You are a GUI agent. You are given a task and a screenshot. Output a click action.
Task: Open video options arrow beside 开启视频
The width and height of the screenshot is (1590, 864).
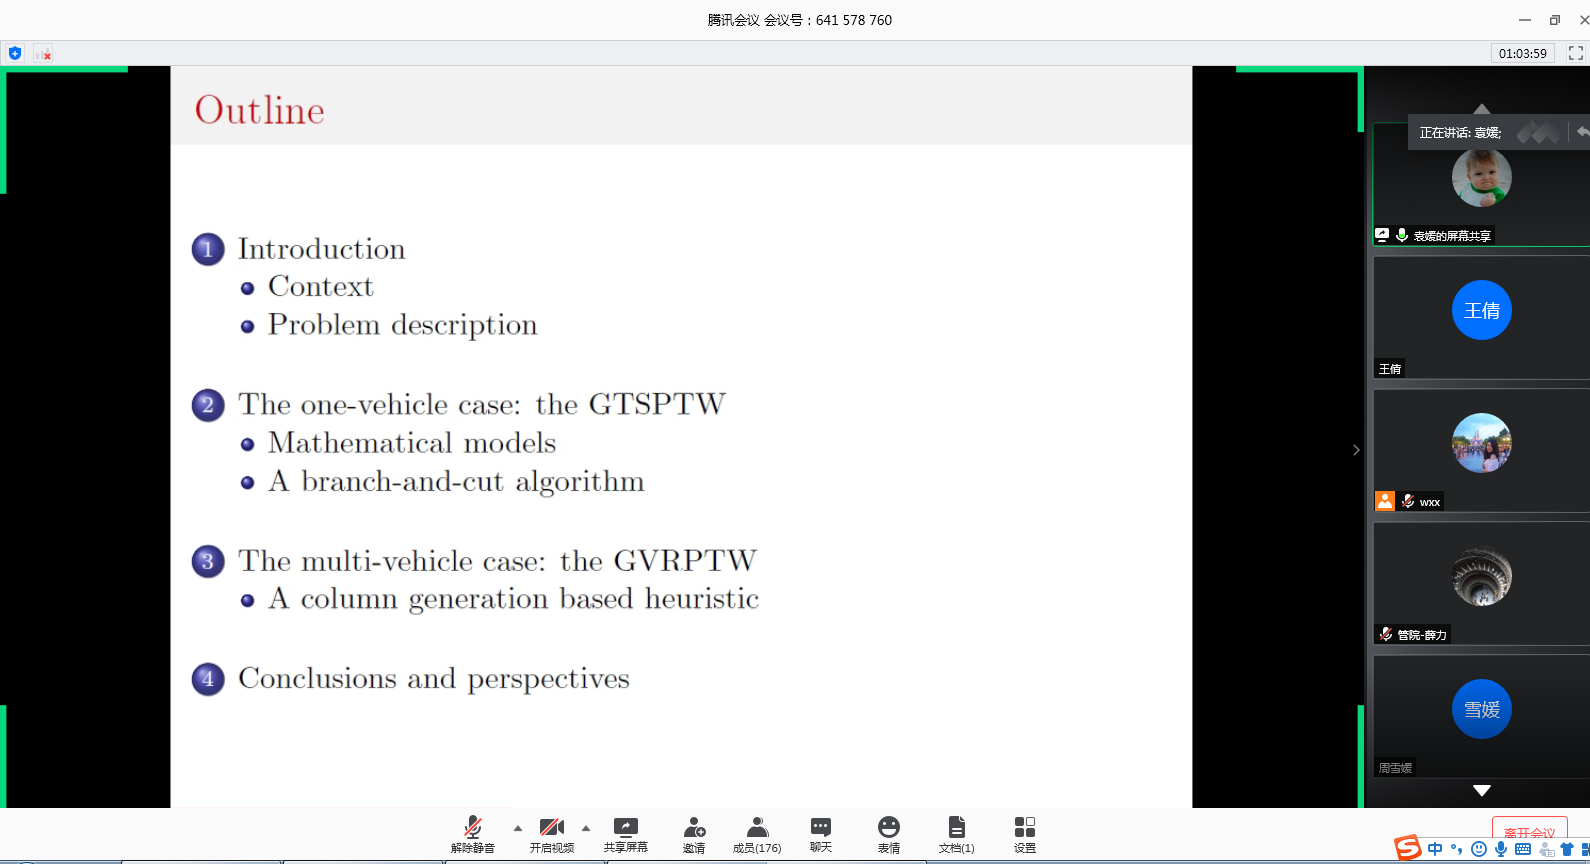586,828
